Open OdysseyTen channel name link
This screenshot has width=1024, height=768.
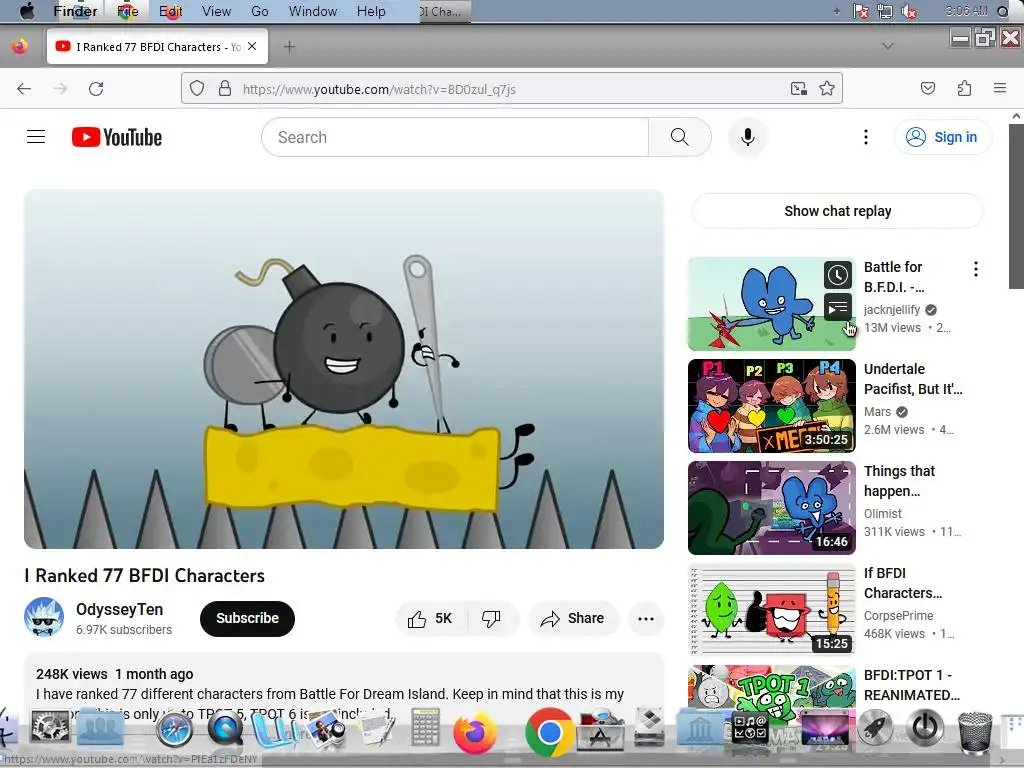coord(120,609)
